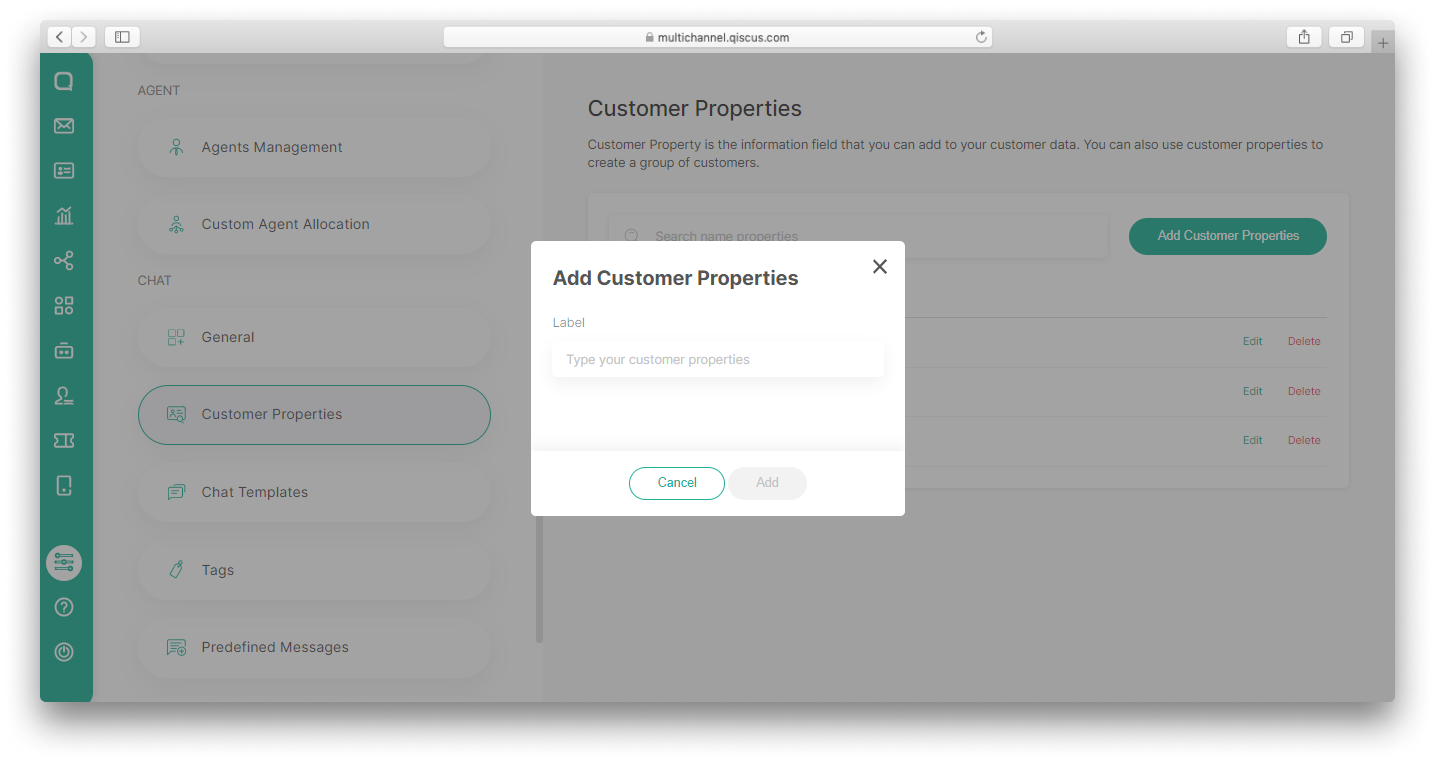Close the Add Customer Properties dialog
Viewport: 1435px width, 762px height.
tap(880, 266)
